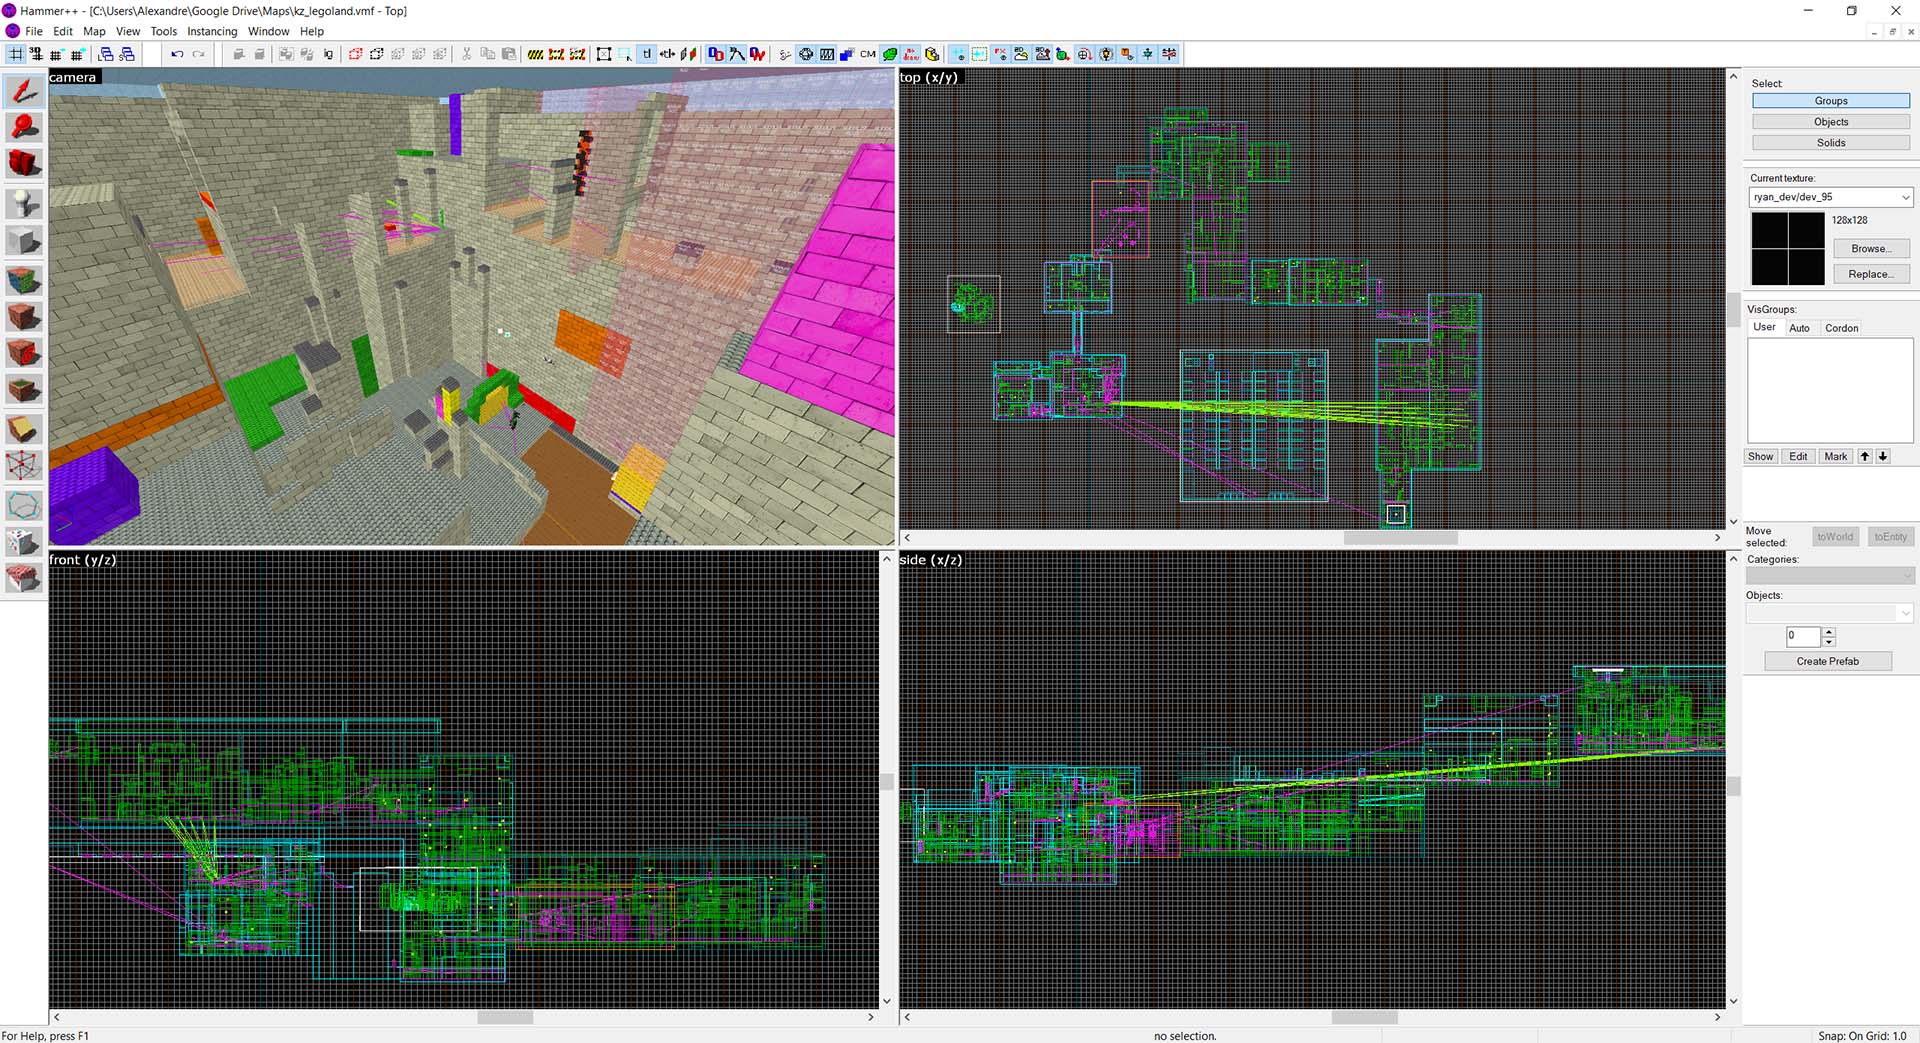
Task: Click the Undo arrow in the toolbar
Action: [178, 54]
